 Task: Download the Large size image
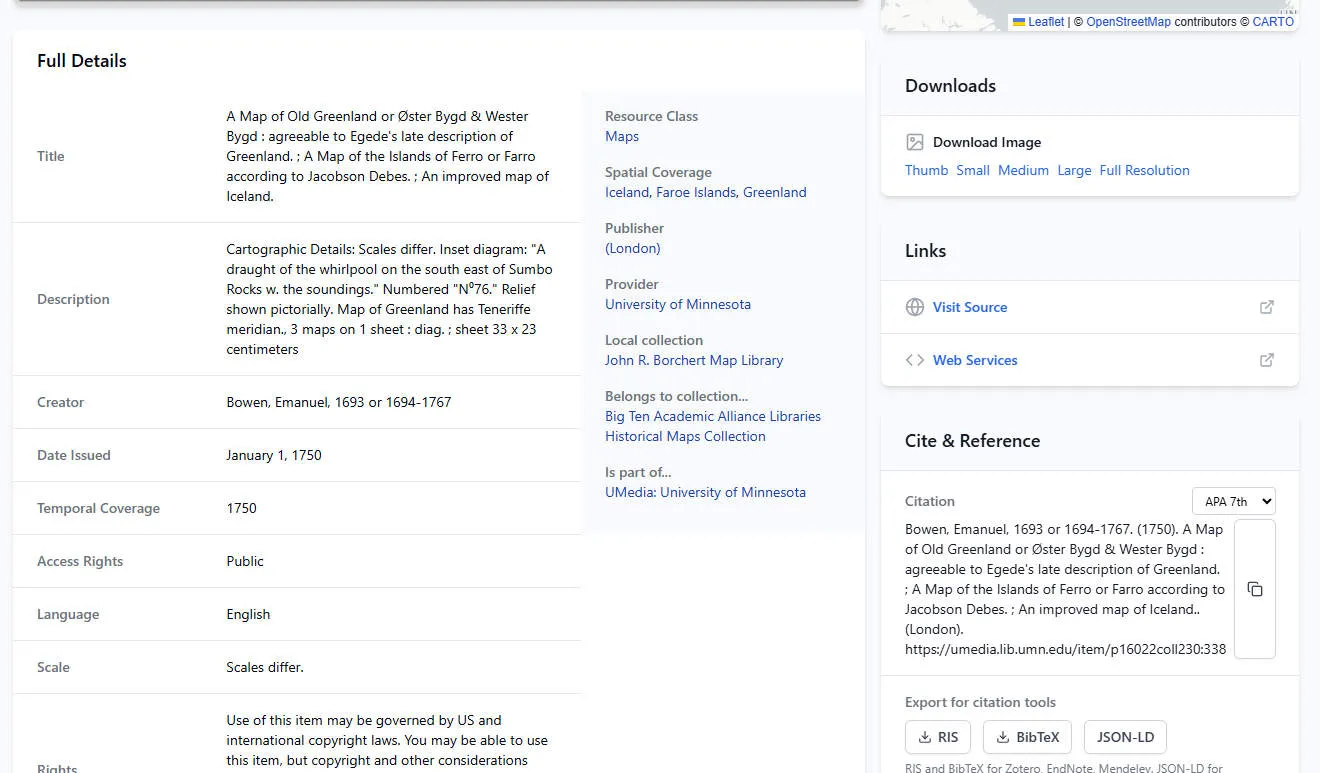[1074, 170]
